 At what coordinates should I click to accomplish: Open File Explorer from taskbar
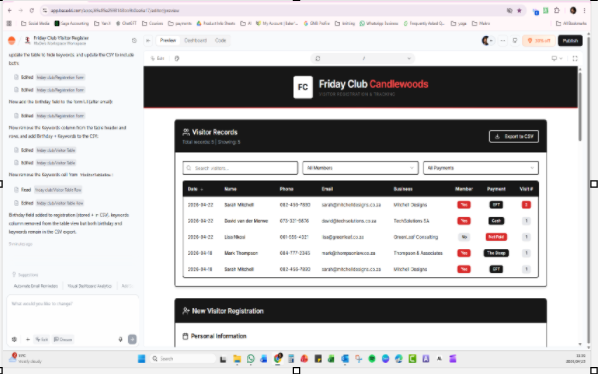(237, 359)
